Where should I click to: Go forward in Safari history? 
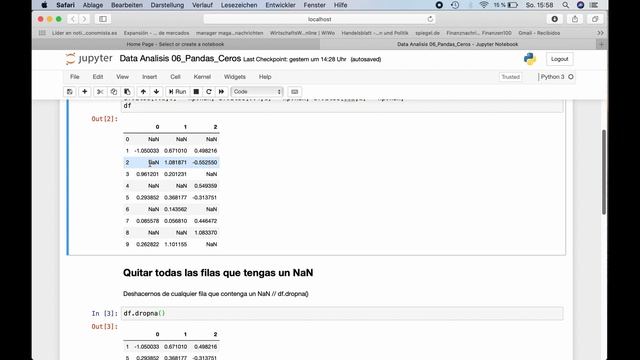coord(84,19)
